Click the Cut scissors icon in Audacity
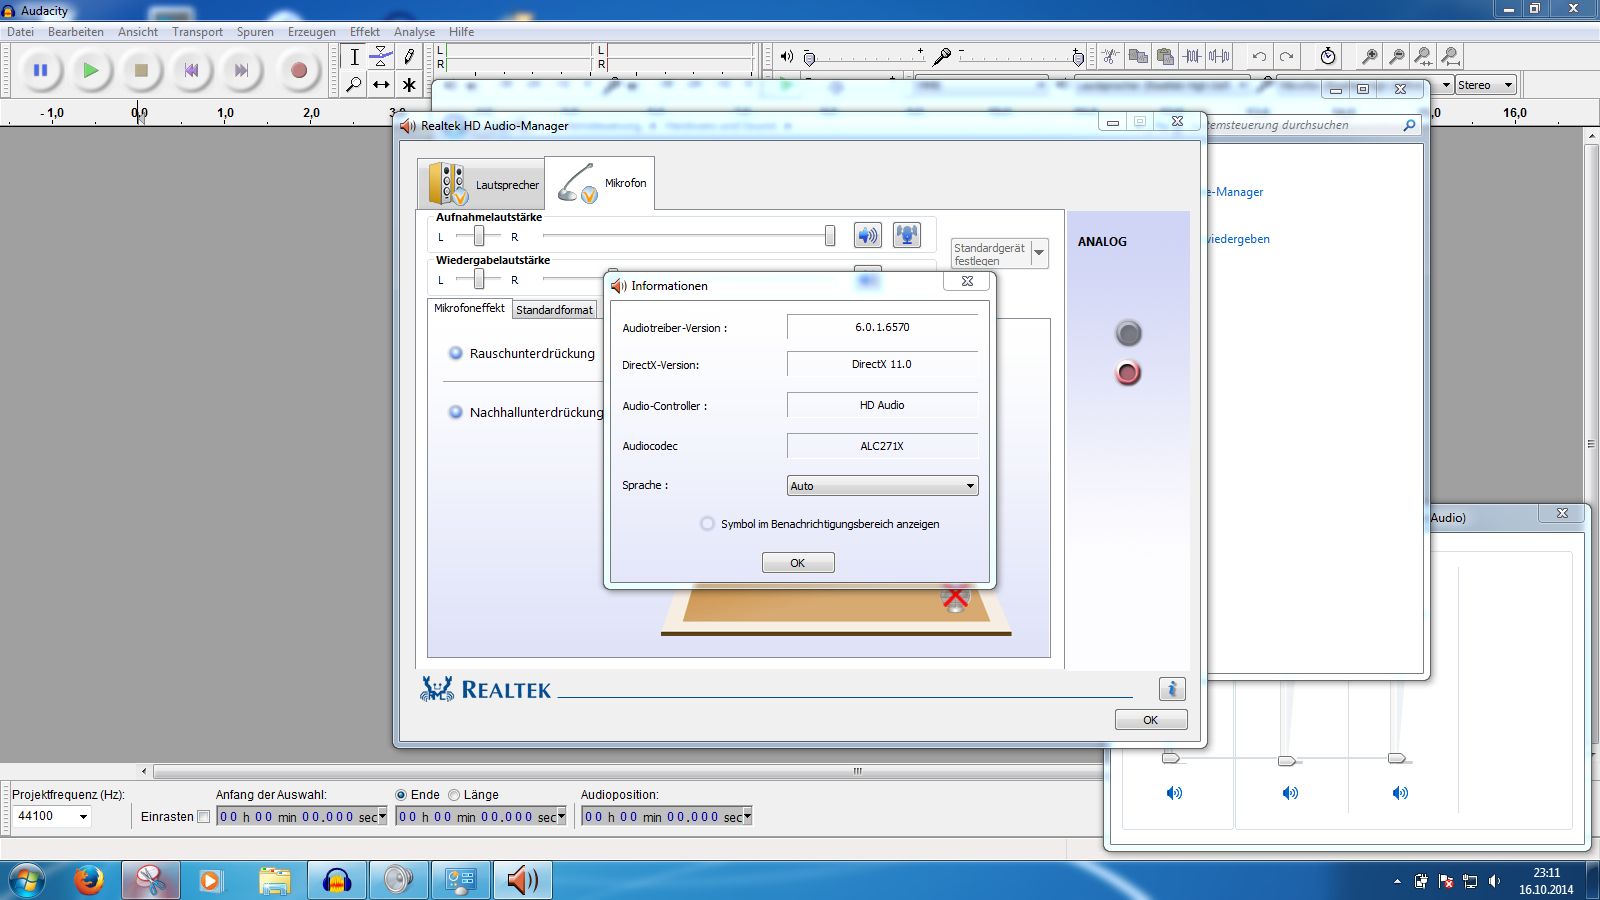The image size is (1600, 900). (x=1110, y=56)
